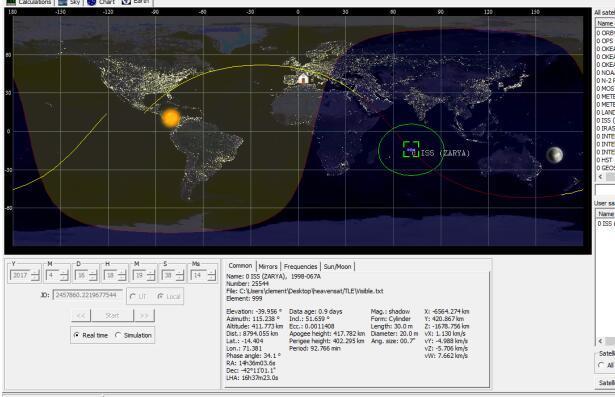The image size is (615, 397).
Task: Open the Earth tab
Action: point(136,2)
